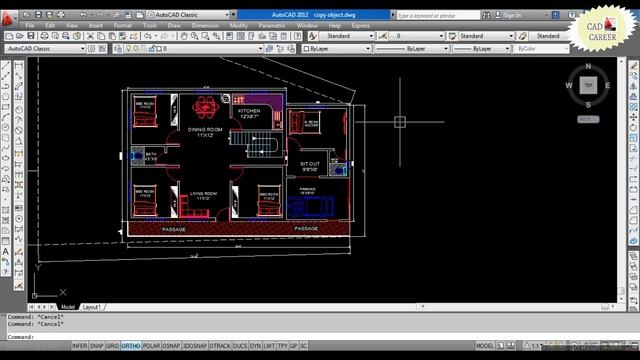Click the Text Style icon

[313, 36]
